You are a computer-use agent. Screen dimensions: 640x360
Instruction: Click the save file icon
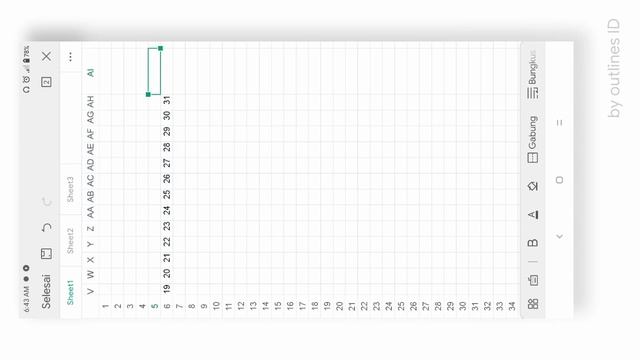coord(46,253)
